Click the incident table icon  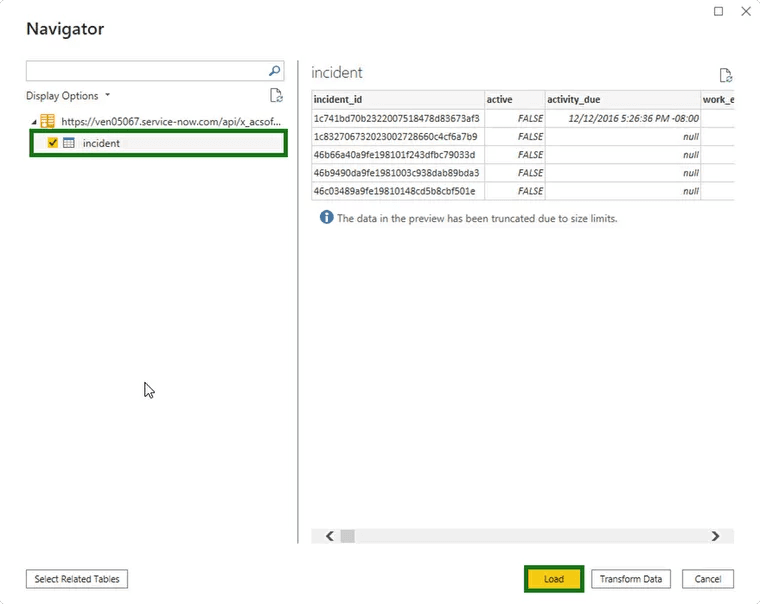coord(69,143)
